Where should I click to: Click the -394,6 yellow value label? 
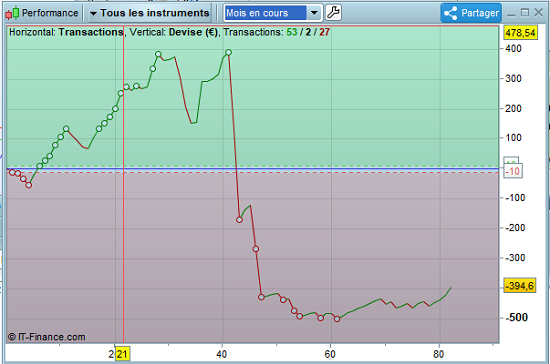pyautogui.click(x=520, y=286)
